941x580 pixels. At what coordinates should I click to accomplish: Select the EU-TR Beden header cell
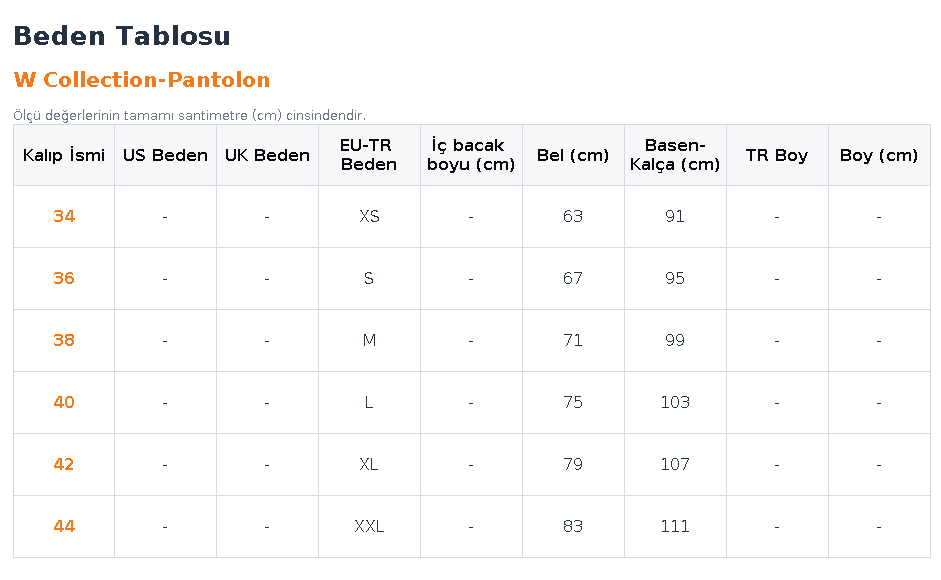[369, 156]
